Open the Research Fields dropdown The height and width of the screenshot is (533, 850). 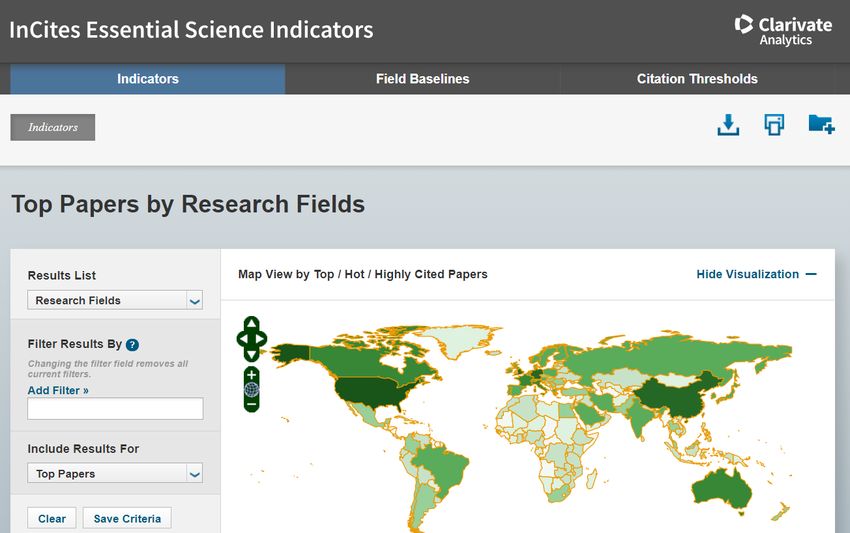tap(115, 300)
